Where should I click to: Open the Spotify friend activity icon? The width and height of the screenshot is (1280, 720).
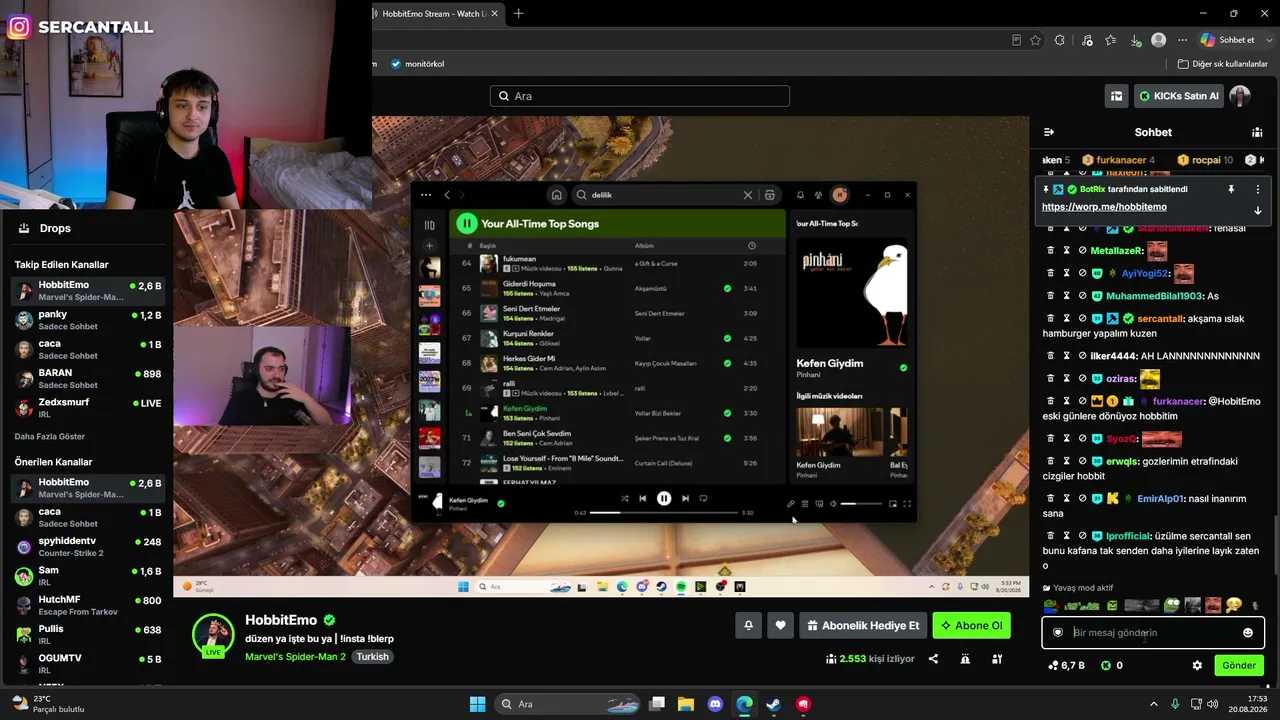[x=818, y=195]
